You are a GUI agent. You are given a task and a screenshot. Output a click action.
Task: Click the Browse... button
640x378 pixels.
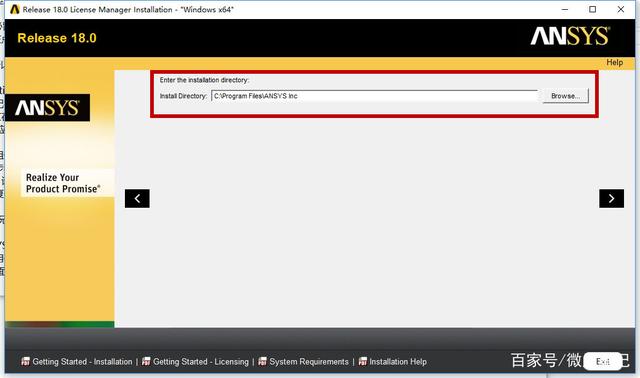pyautogui.click(x=565, y=96)
